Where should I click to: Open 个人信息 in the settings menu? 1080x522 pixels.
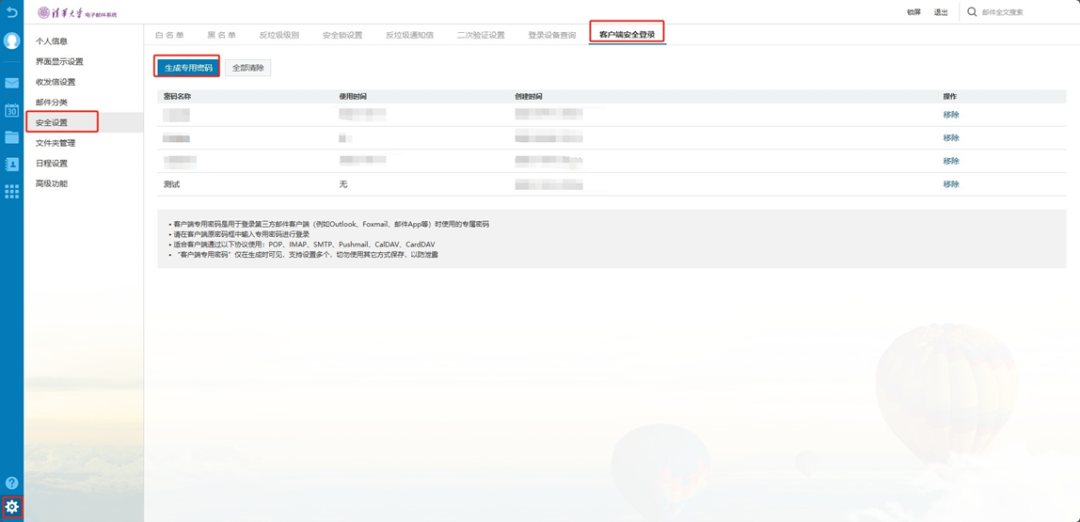coord(52,41)
